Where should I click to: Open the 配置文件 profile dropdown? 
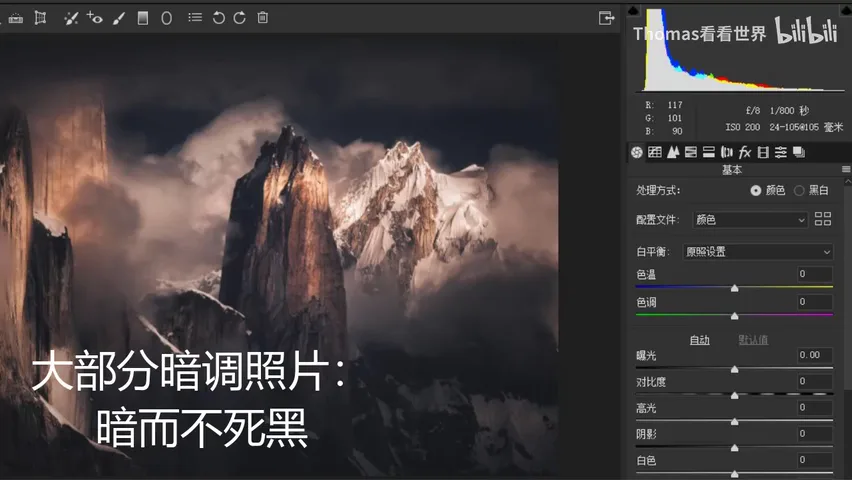point(750,220)
